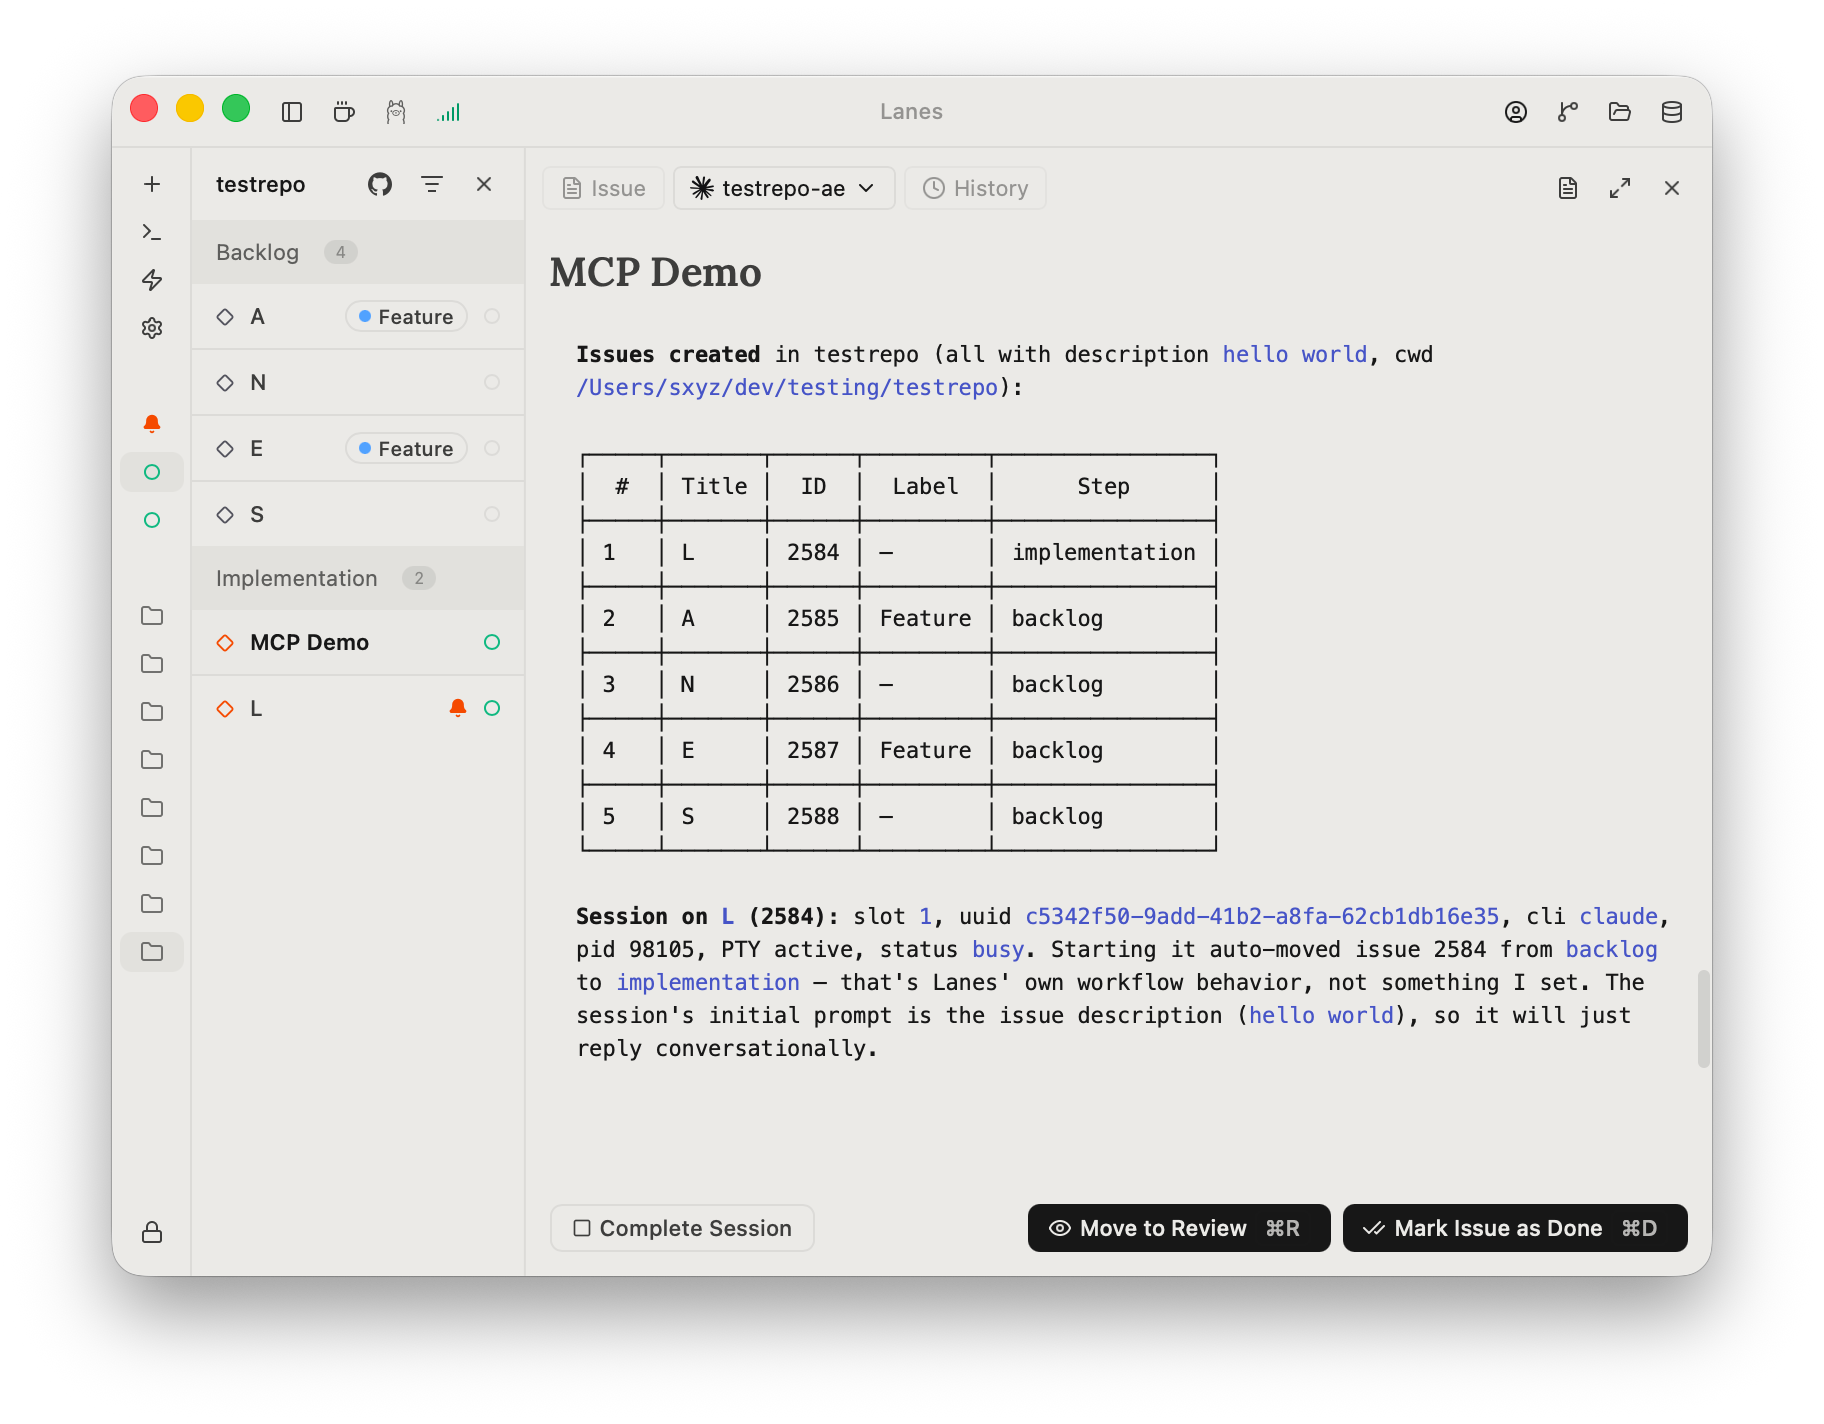Toggle status circle for issue E
The width and height of the screenshot is (1824, 1424).
point(492,448)
